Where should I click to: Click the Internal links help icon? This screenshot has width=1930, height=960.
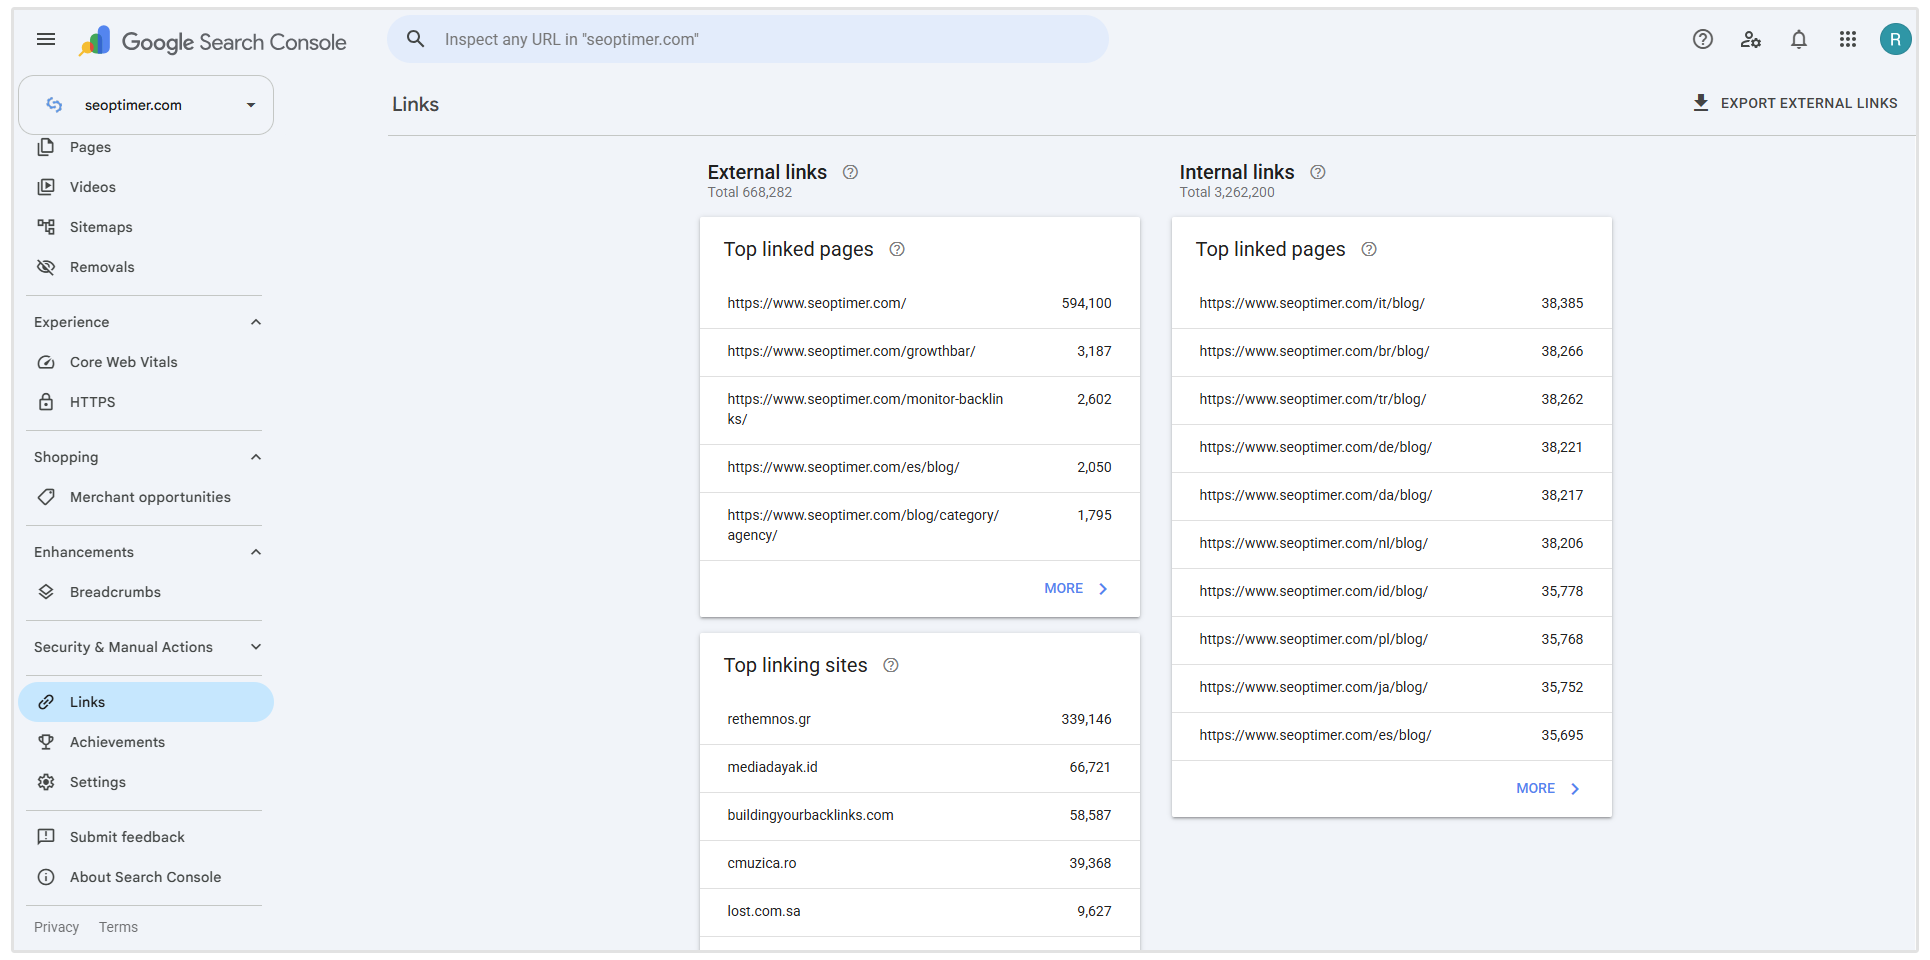tap(1318, 172)
